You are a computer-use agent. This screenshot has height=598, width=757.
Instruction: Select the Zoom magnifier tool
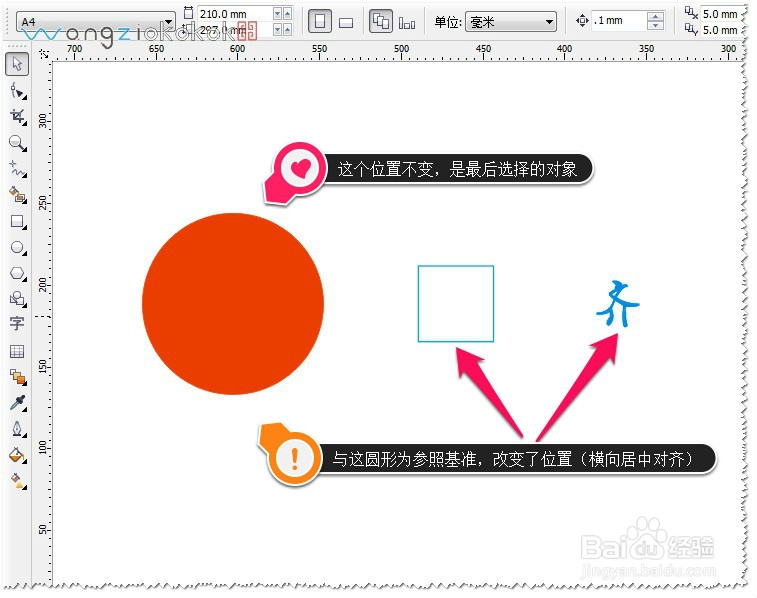(18, 143)
